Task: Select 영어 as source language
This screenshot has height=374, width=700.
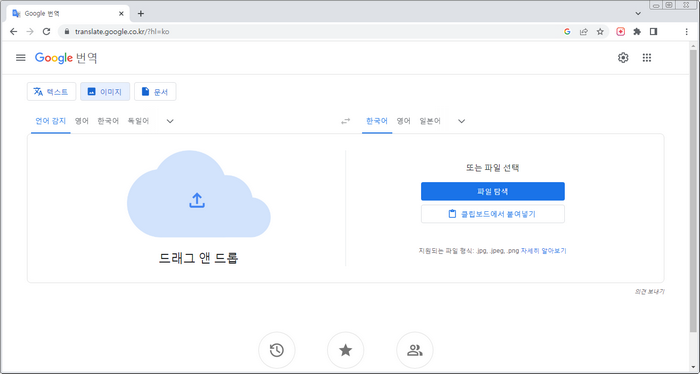Action: pos(82,121)
